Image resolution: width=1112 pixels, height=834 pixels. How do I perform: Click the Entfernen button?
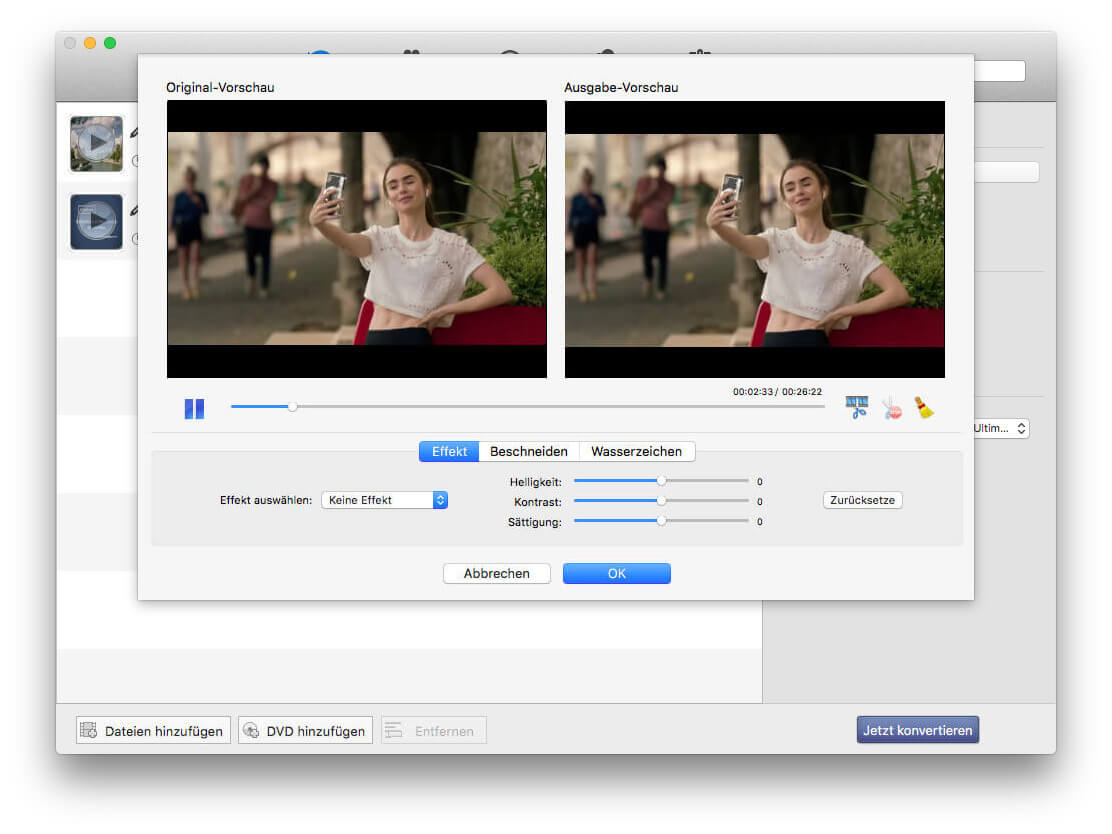tap(433, 730)
